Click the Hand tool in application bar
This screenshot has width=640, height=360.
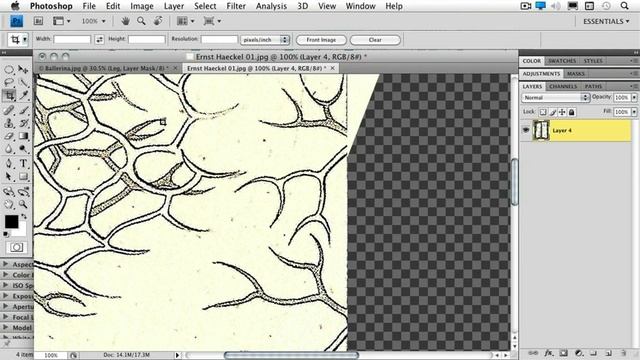click(125, 21)
